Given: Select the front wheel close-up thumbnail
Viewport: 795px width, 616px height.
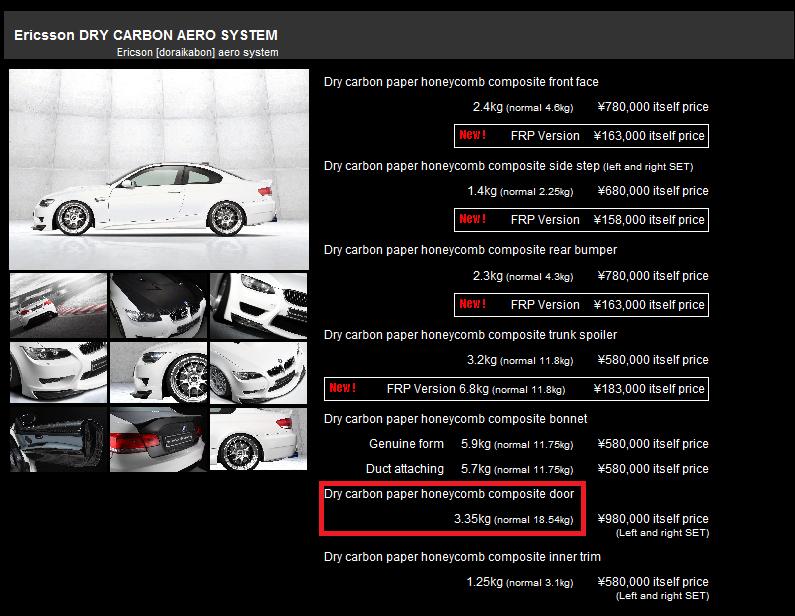Looking at the screenshot, I should click(x=158, y=373).
